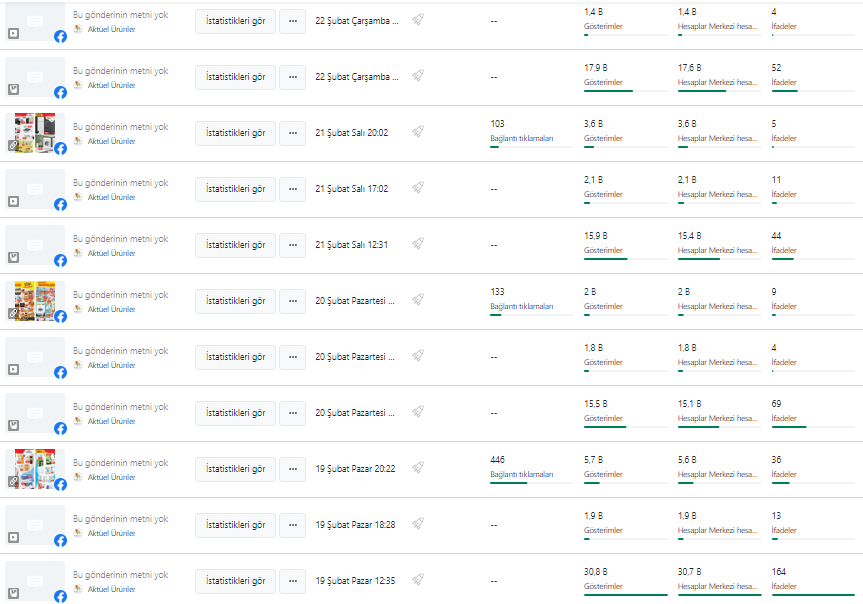Open catalog thumbnail of 19 Şubat Pazar 20:22 post
This screenshot has height=604, width=863.
[x=35, y=469]
